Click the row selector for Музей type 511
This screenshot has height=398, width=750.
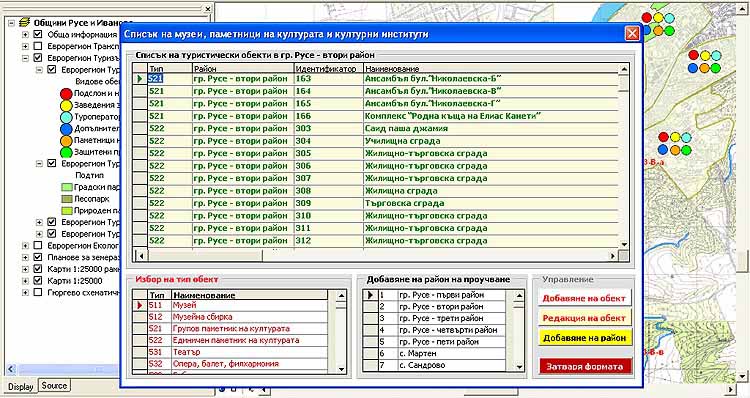click(140, 305)
